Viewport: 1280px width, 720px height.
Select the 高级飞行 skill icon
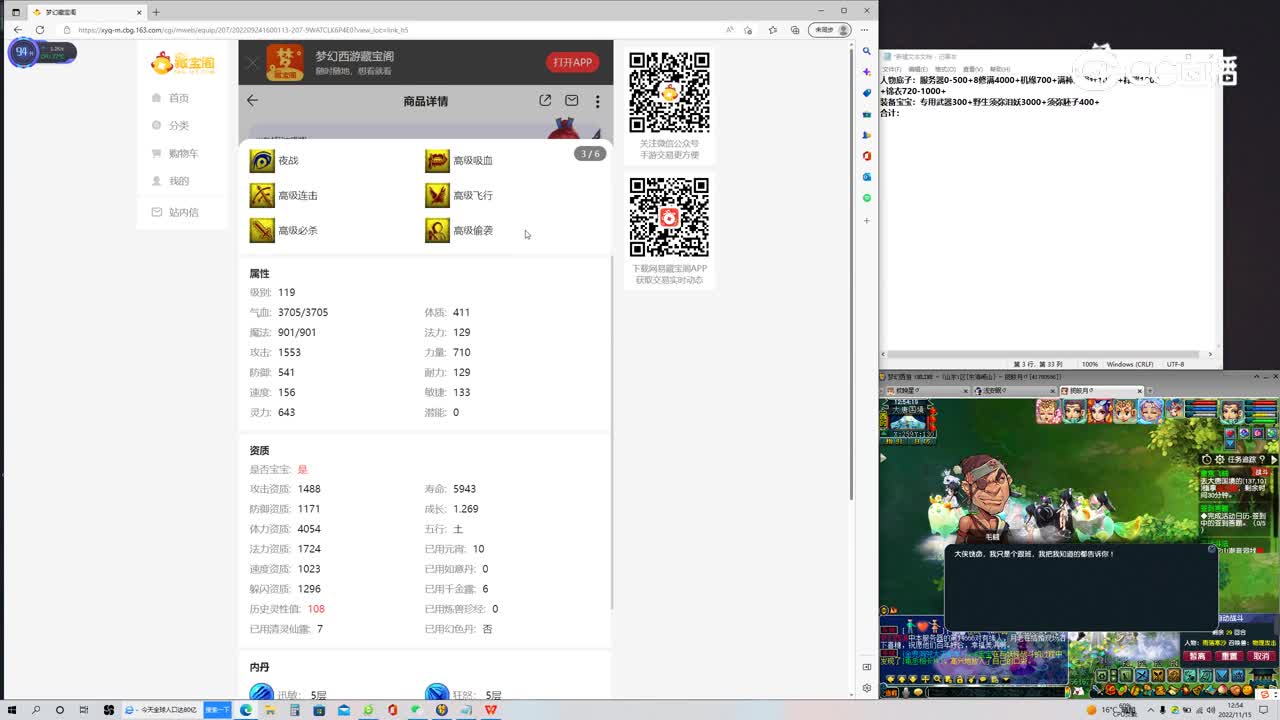pos(437,196)
